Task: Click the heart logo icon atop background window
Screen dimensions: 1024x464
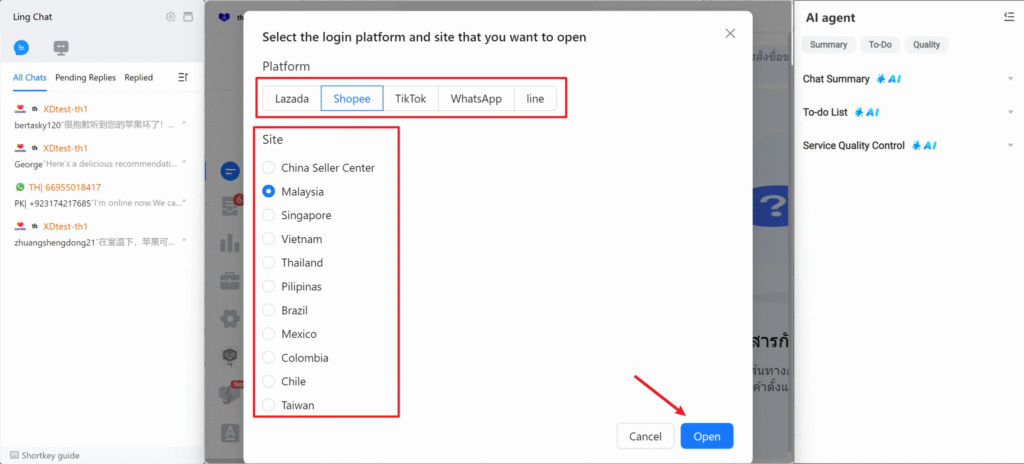Action: tap(225, 17)
